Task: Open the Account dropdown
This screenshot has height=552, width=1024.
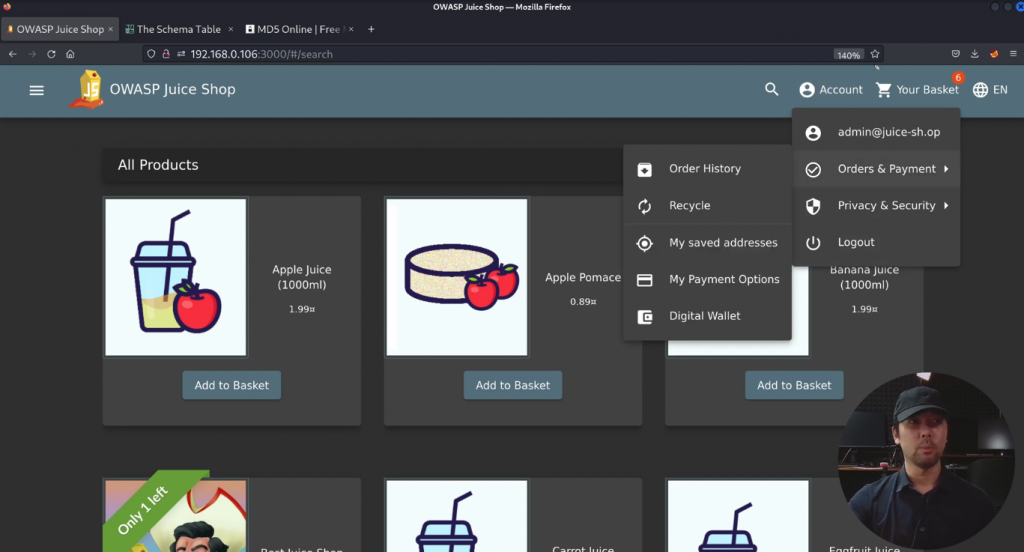Action: point(831,90)
